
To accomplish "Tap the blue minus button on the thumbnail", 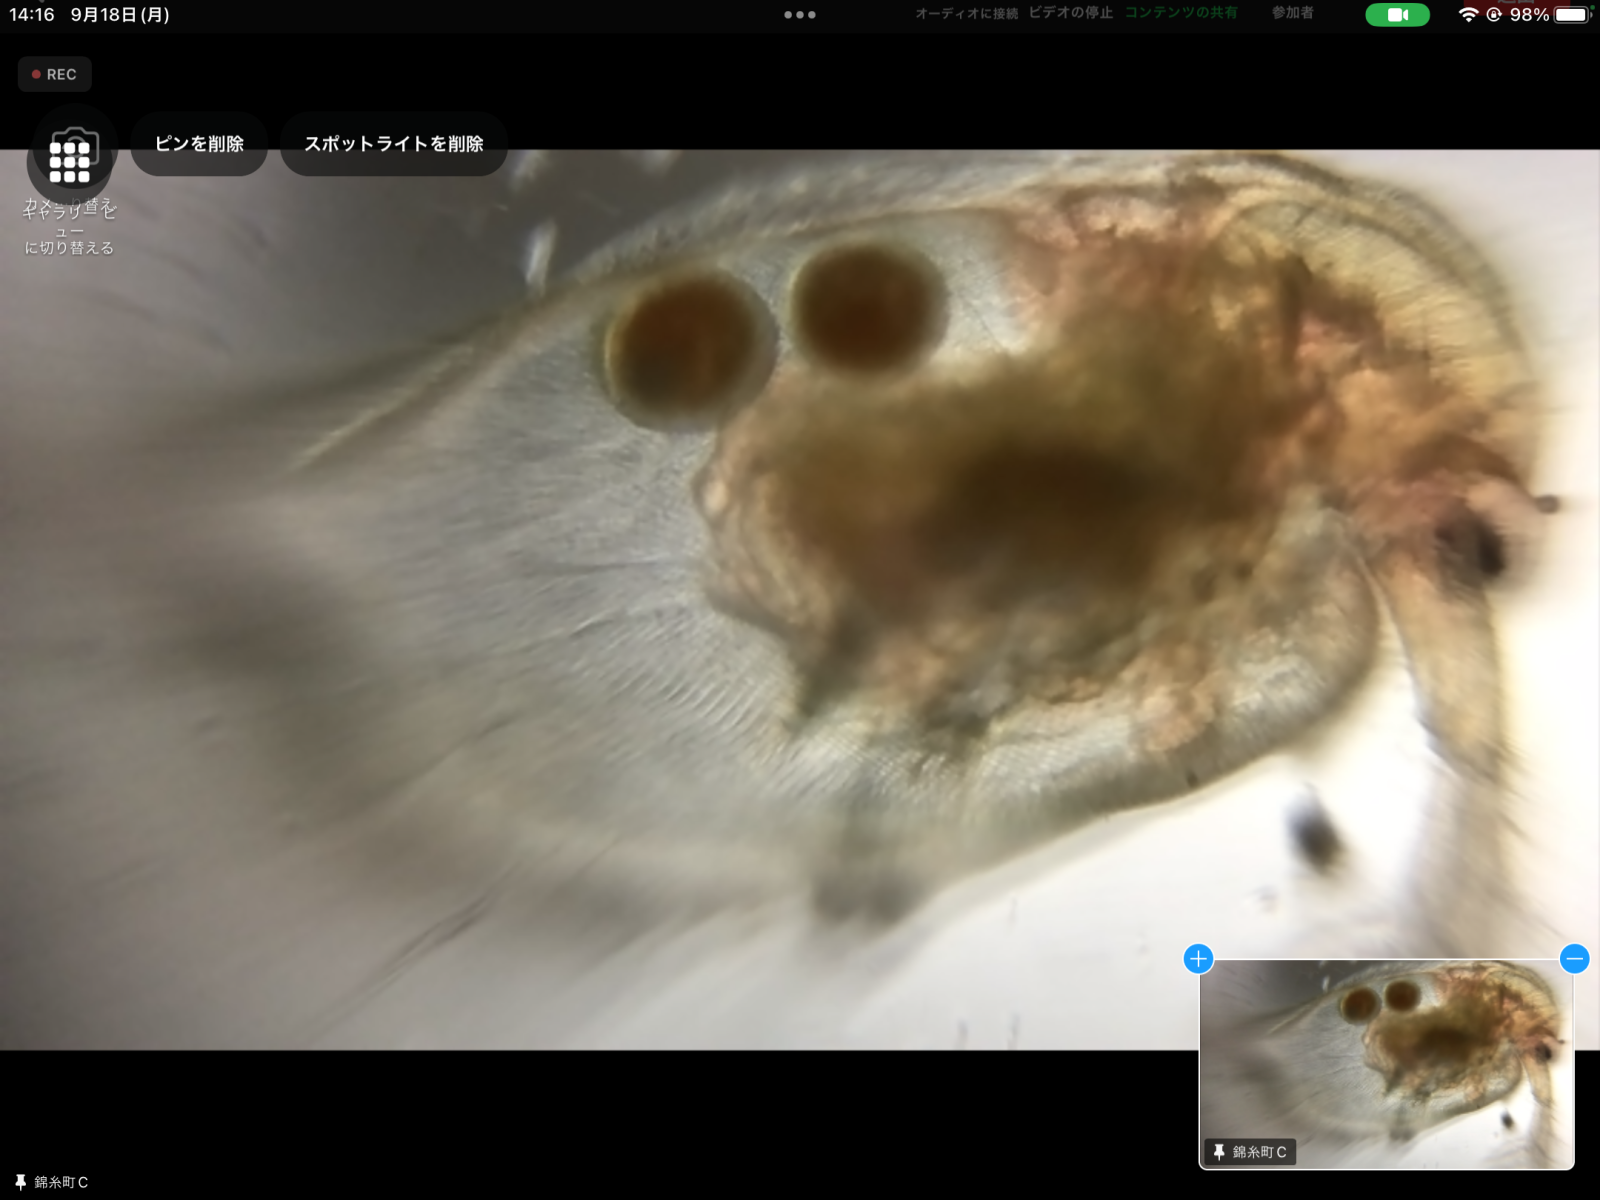I will pyautogui.click(x=1574, y=959).
